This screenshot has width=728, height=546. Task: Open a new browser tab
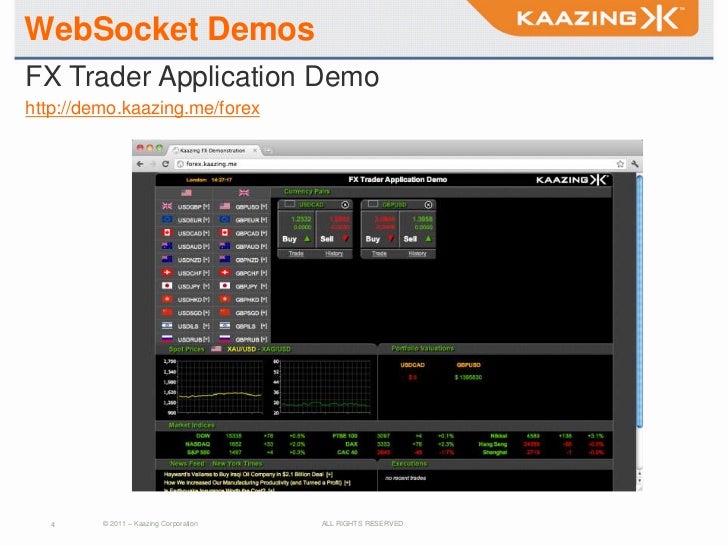point(268,150)
